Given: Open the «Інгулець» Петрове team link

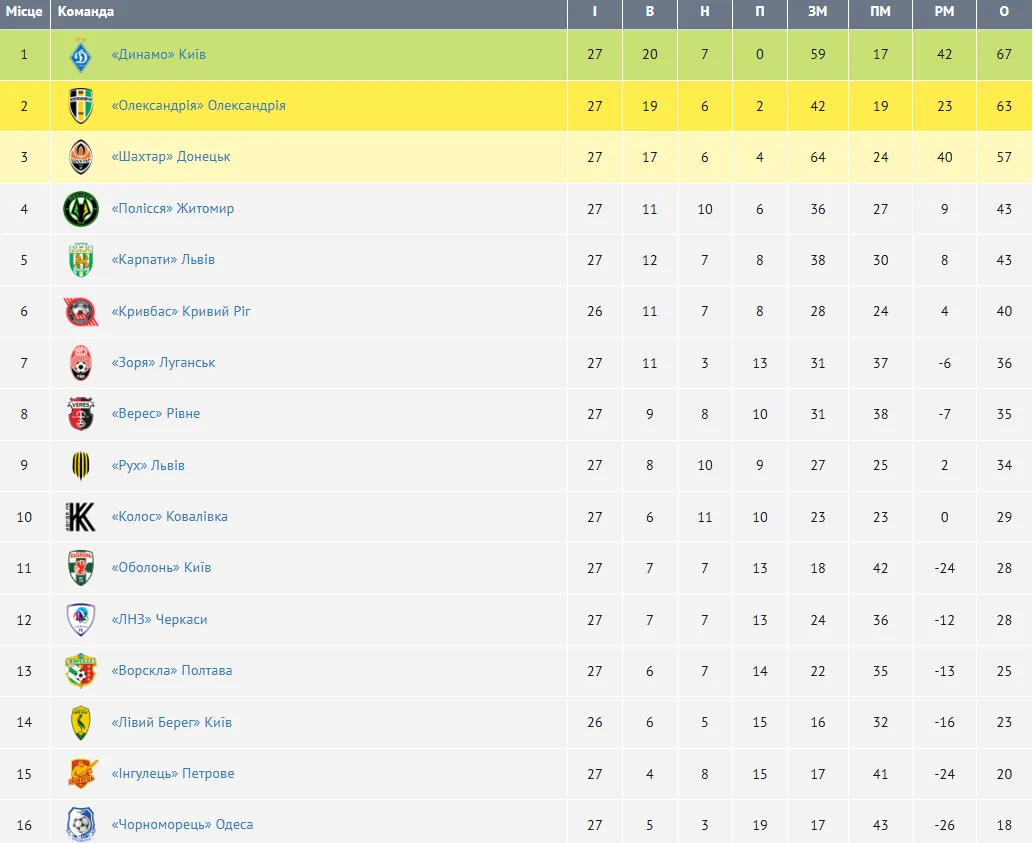Looking at the screenshot, I should [x=173, y=774].
